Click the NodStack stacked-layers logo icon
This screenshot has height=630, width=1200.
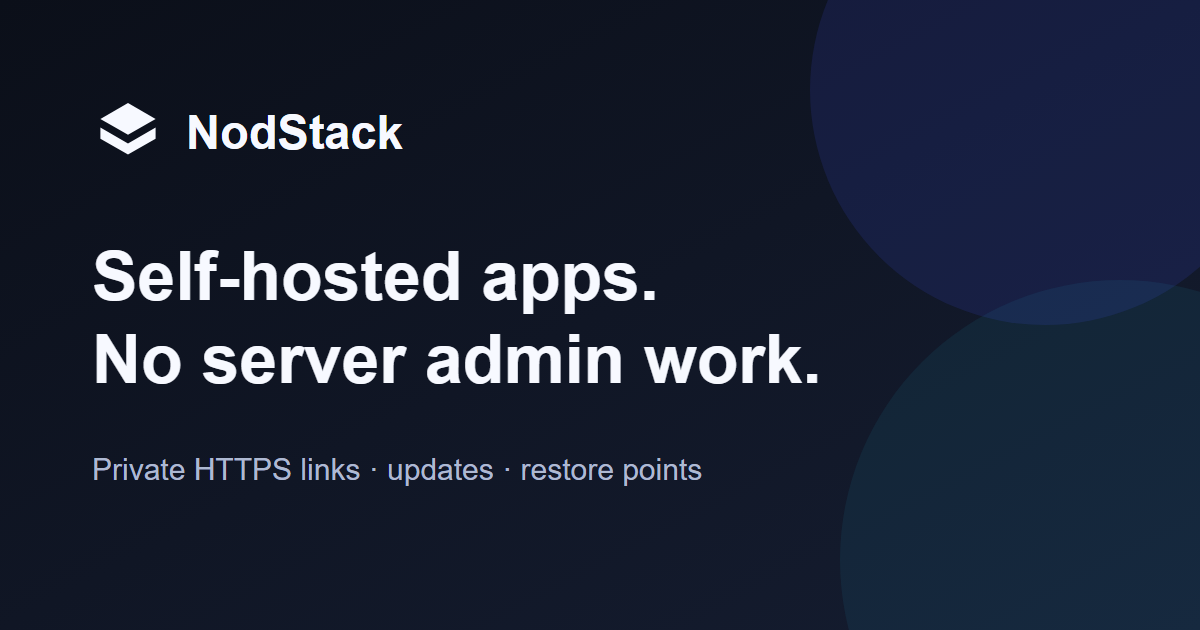coord(128,131)
